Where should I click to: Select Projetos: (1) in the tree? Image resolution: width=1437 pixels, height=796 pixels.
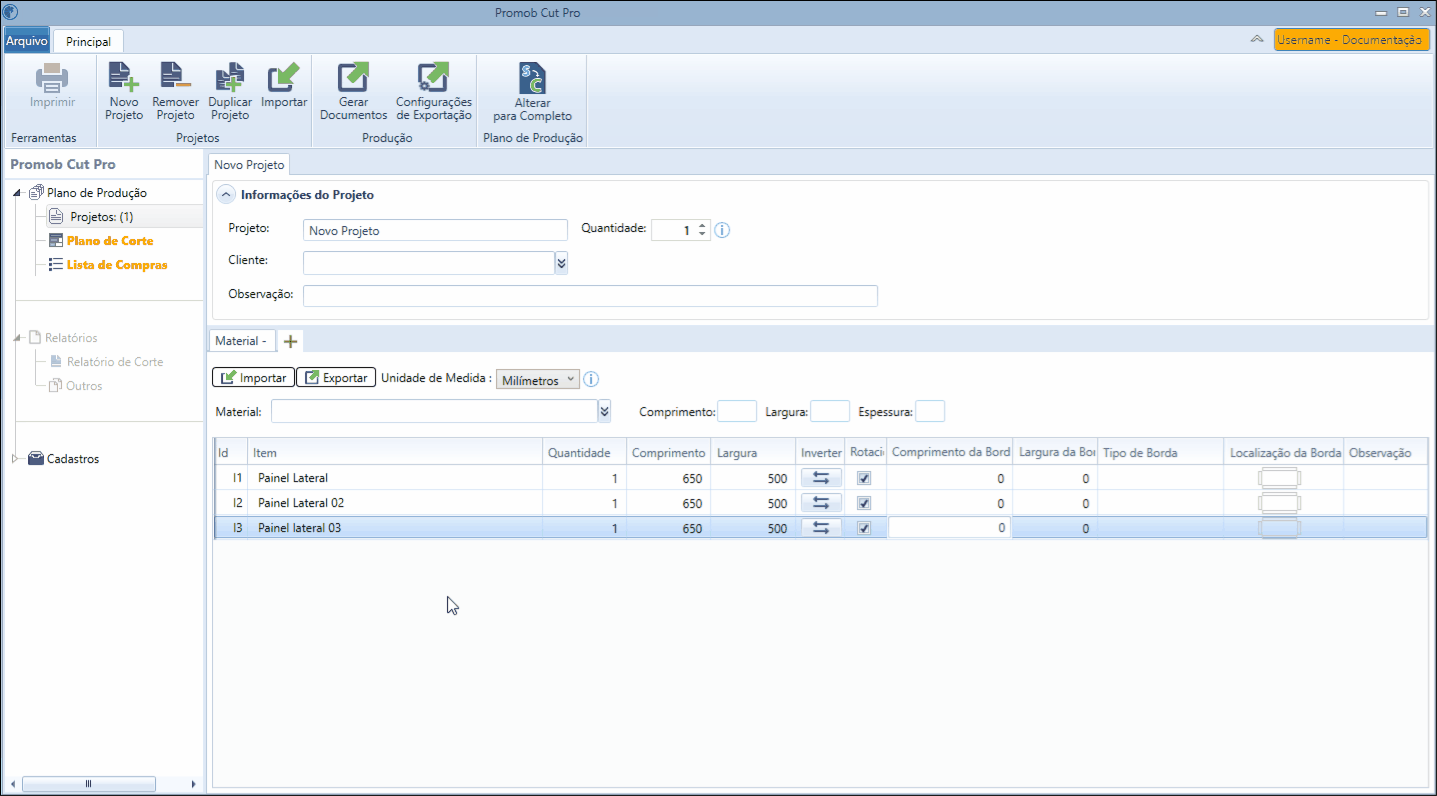tap(101, 217)
